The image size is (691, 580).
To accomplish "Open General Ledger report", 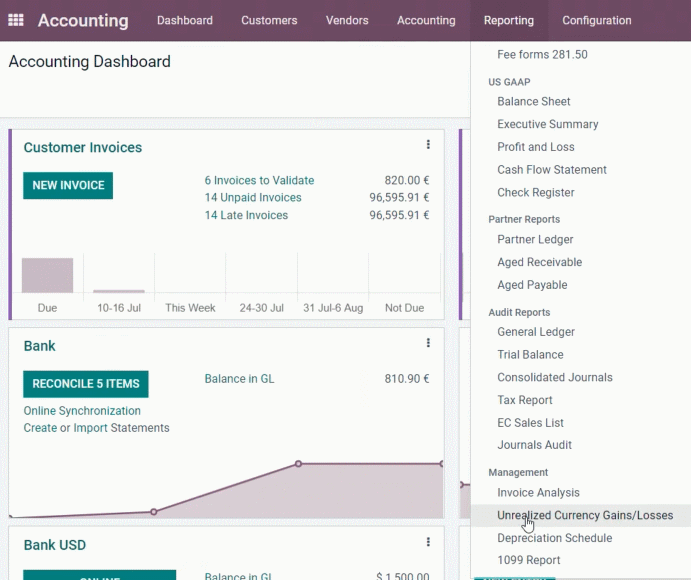I will 536,332.
